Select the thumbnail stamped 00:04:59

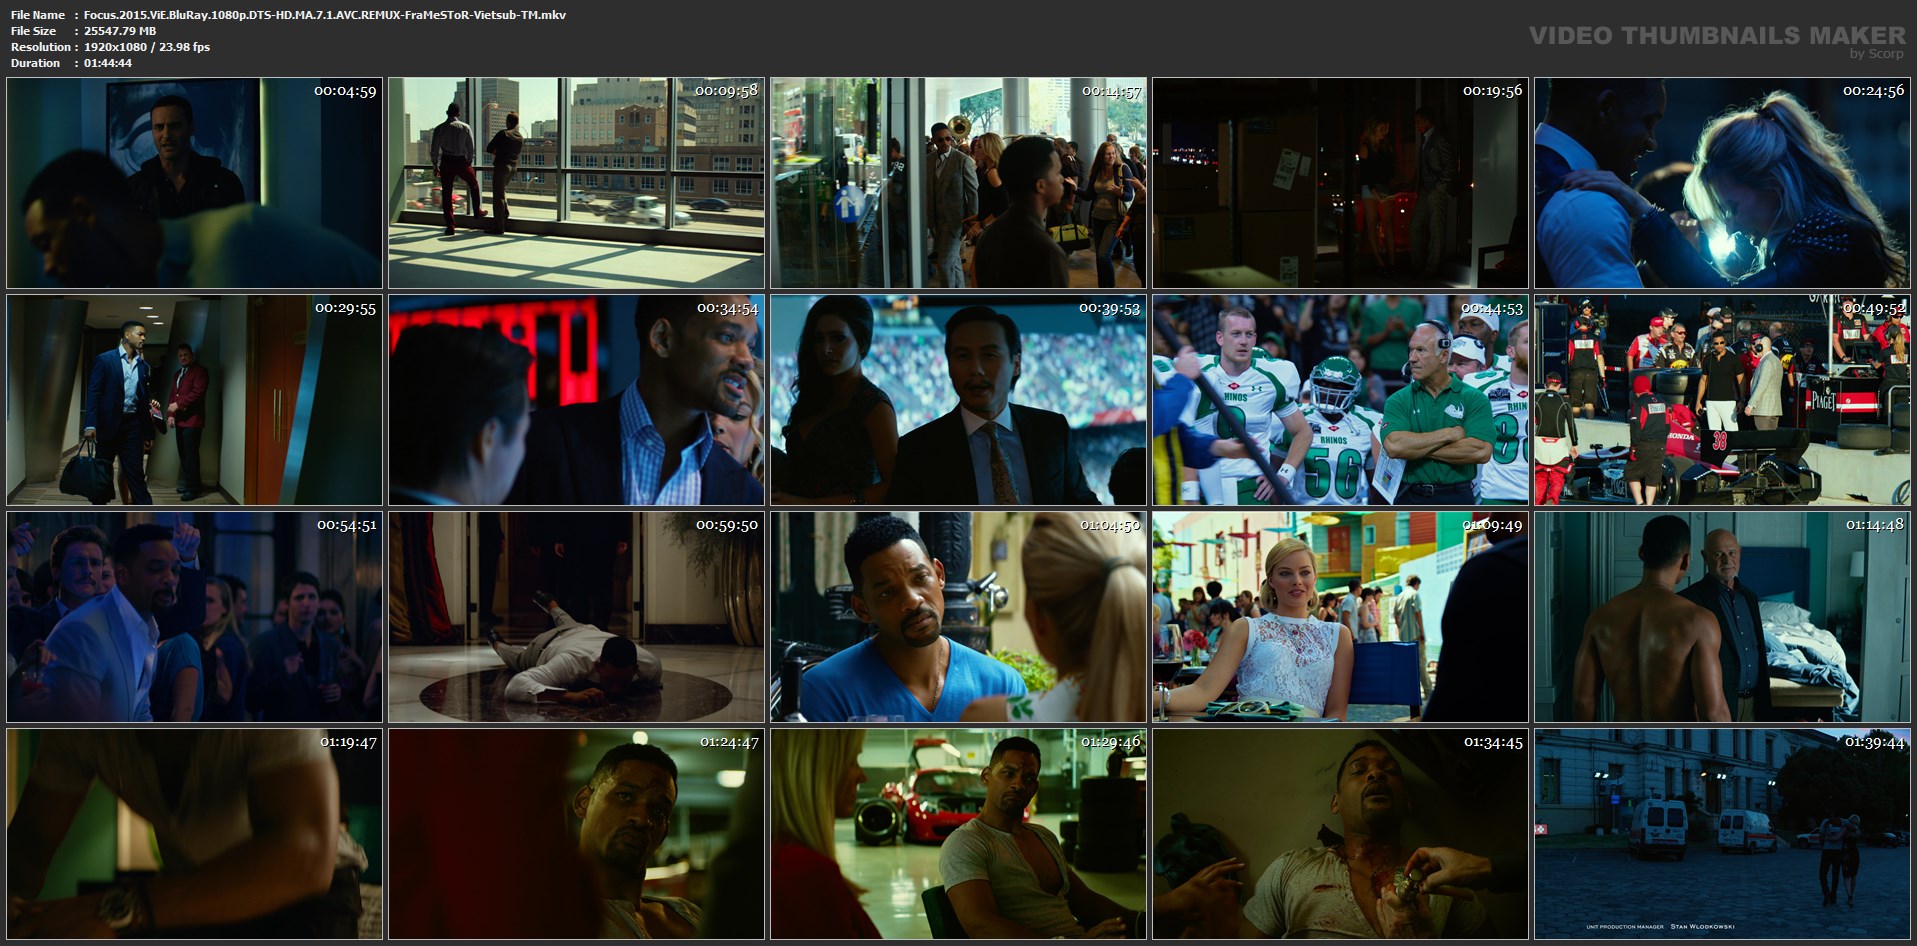pos(194,183)
